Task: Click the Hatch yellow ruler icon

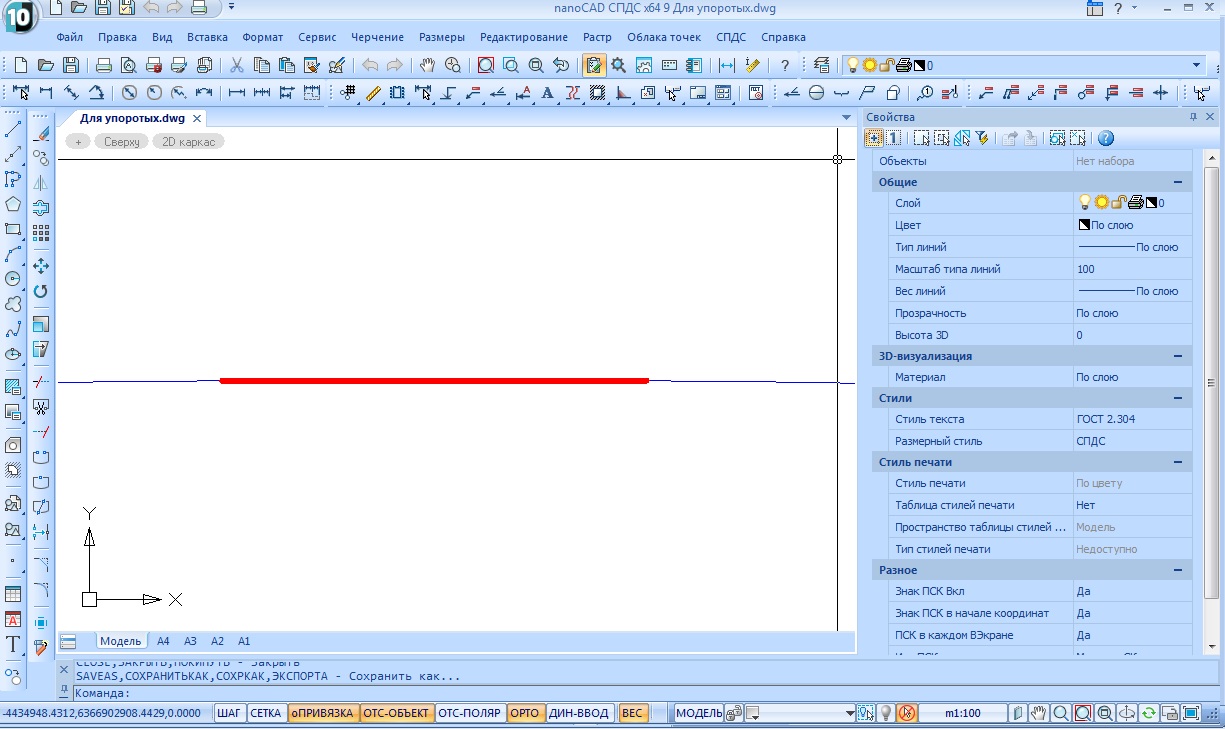Action: tap(373, 93)
